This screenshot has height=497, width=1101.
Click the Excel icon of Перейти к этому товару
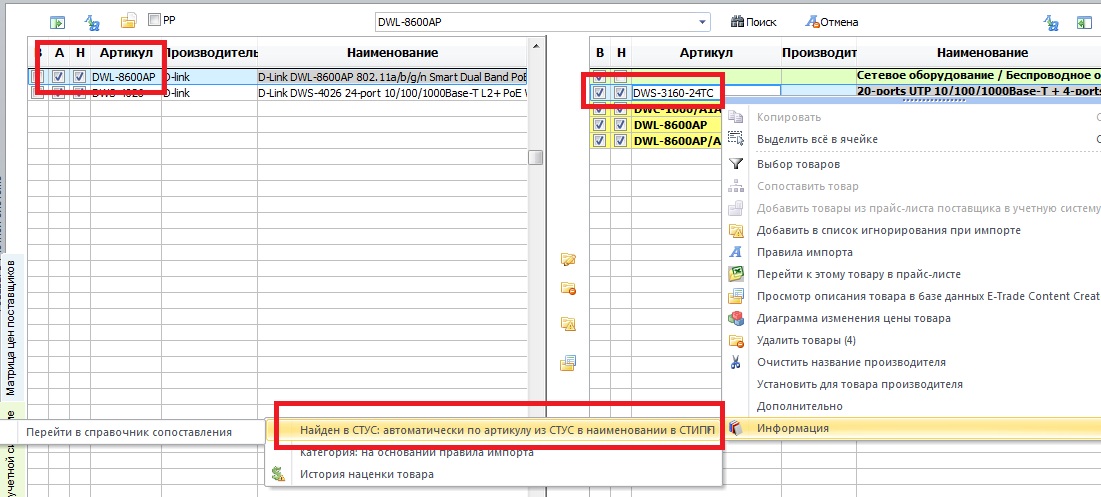click(736, 274)
